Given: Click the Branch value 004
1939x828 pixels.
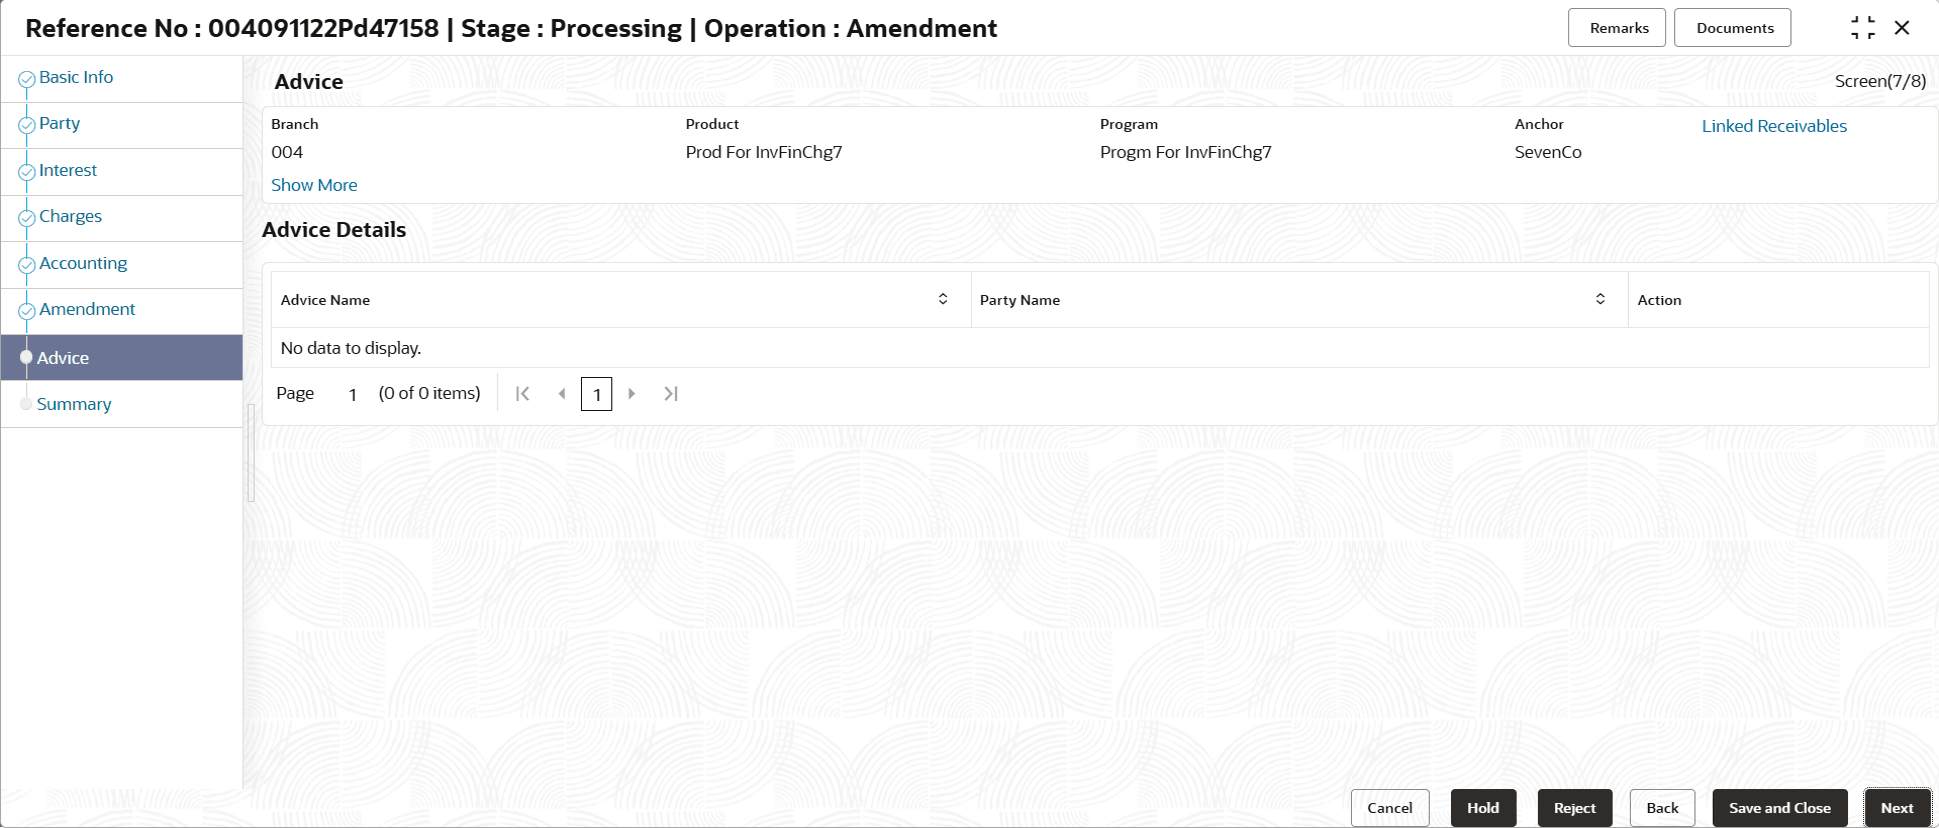Looking at the screenshot, I should tap(287, 152).
